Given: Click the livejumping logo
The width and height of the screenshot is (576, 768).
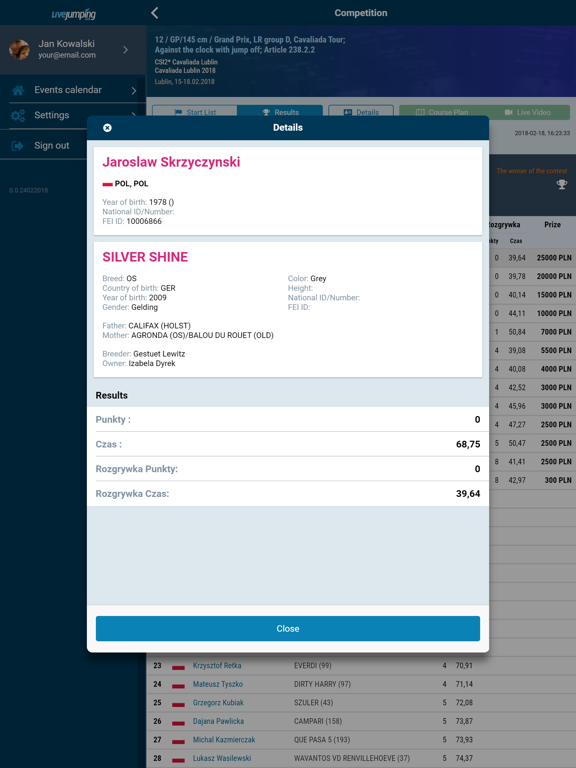Looking at the screenshot, I should coord(73,14).
